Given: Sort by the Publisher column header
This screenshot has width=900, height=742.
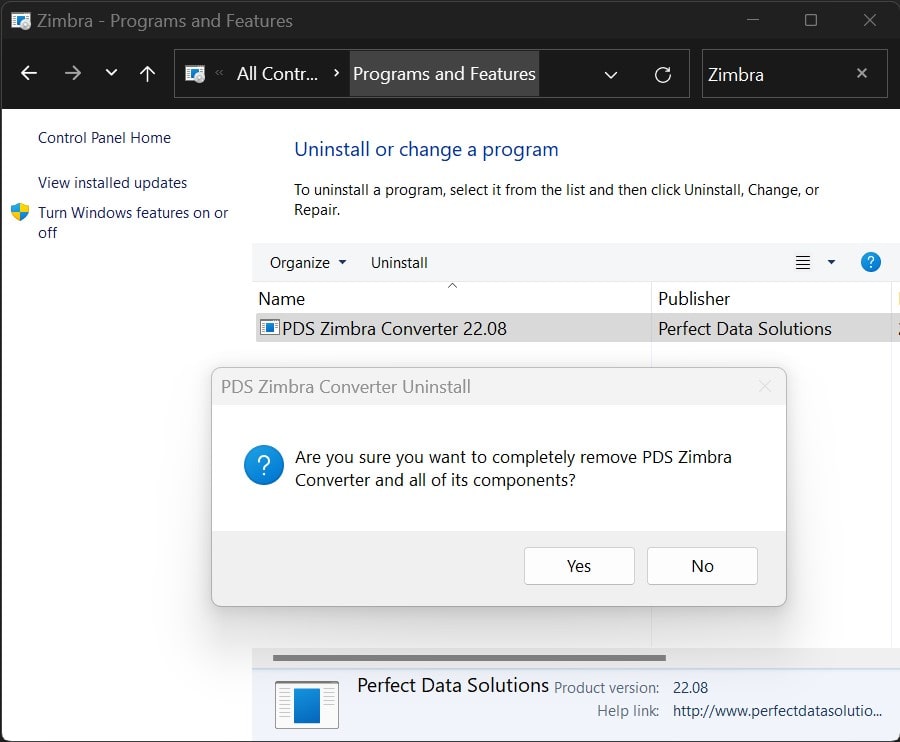Looking at the screenshot, I should 771,298.
